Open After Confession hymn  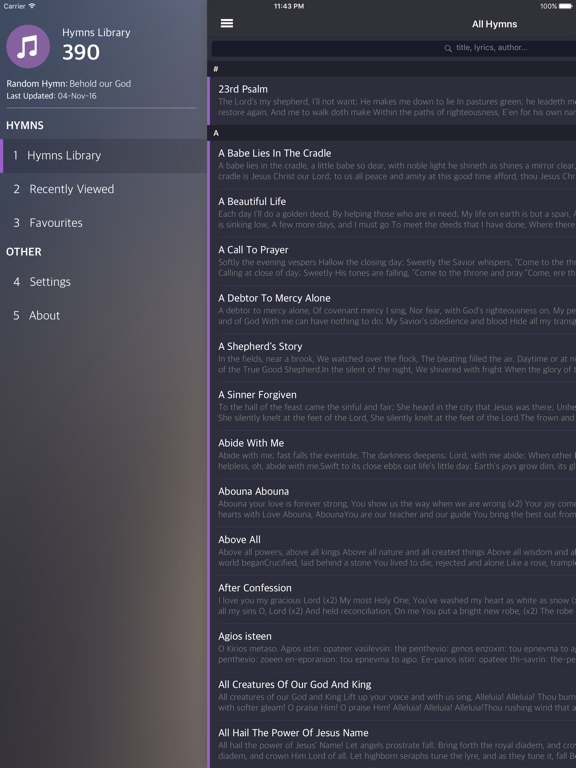pos(392,600)
